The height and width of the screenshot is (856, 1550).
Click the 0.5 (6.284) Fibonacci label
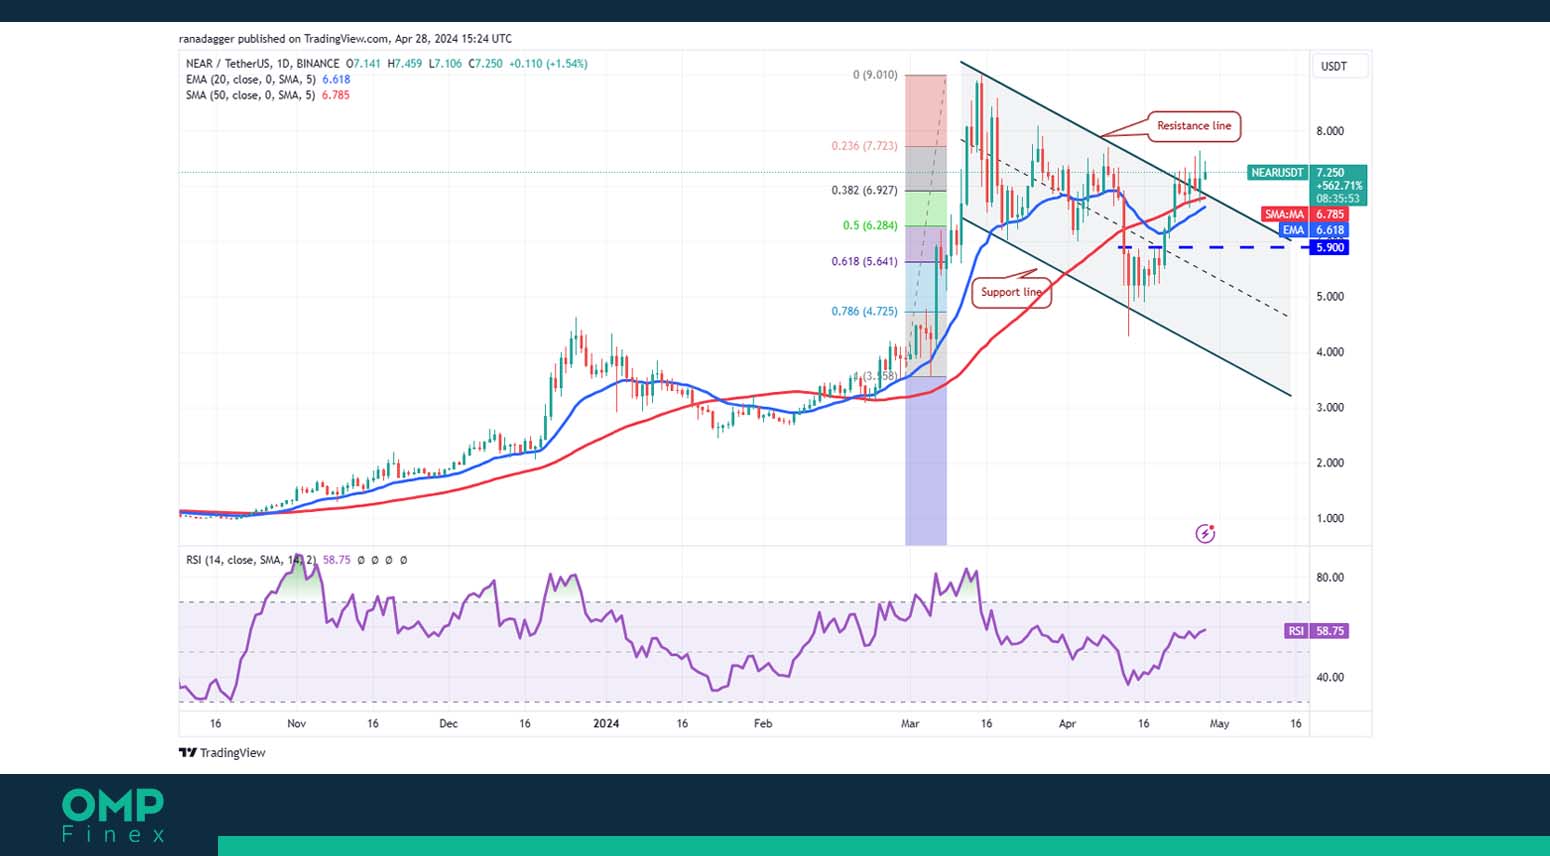coord(870,226)
